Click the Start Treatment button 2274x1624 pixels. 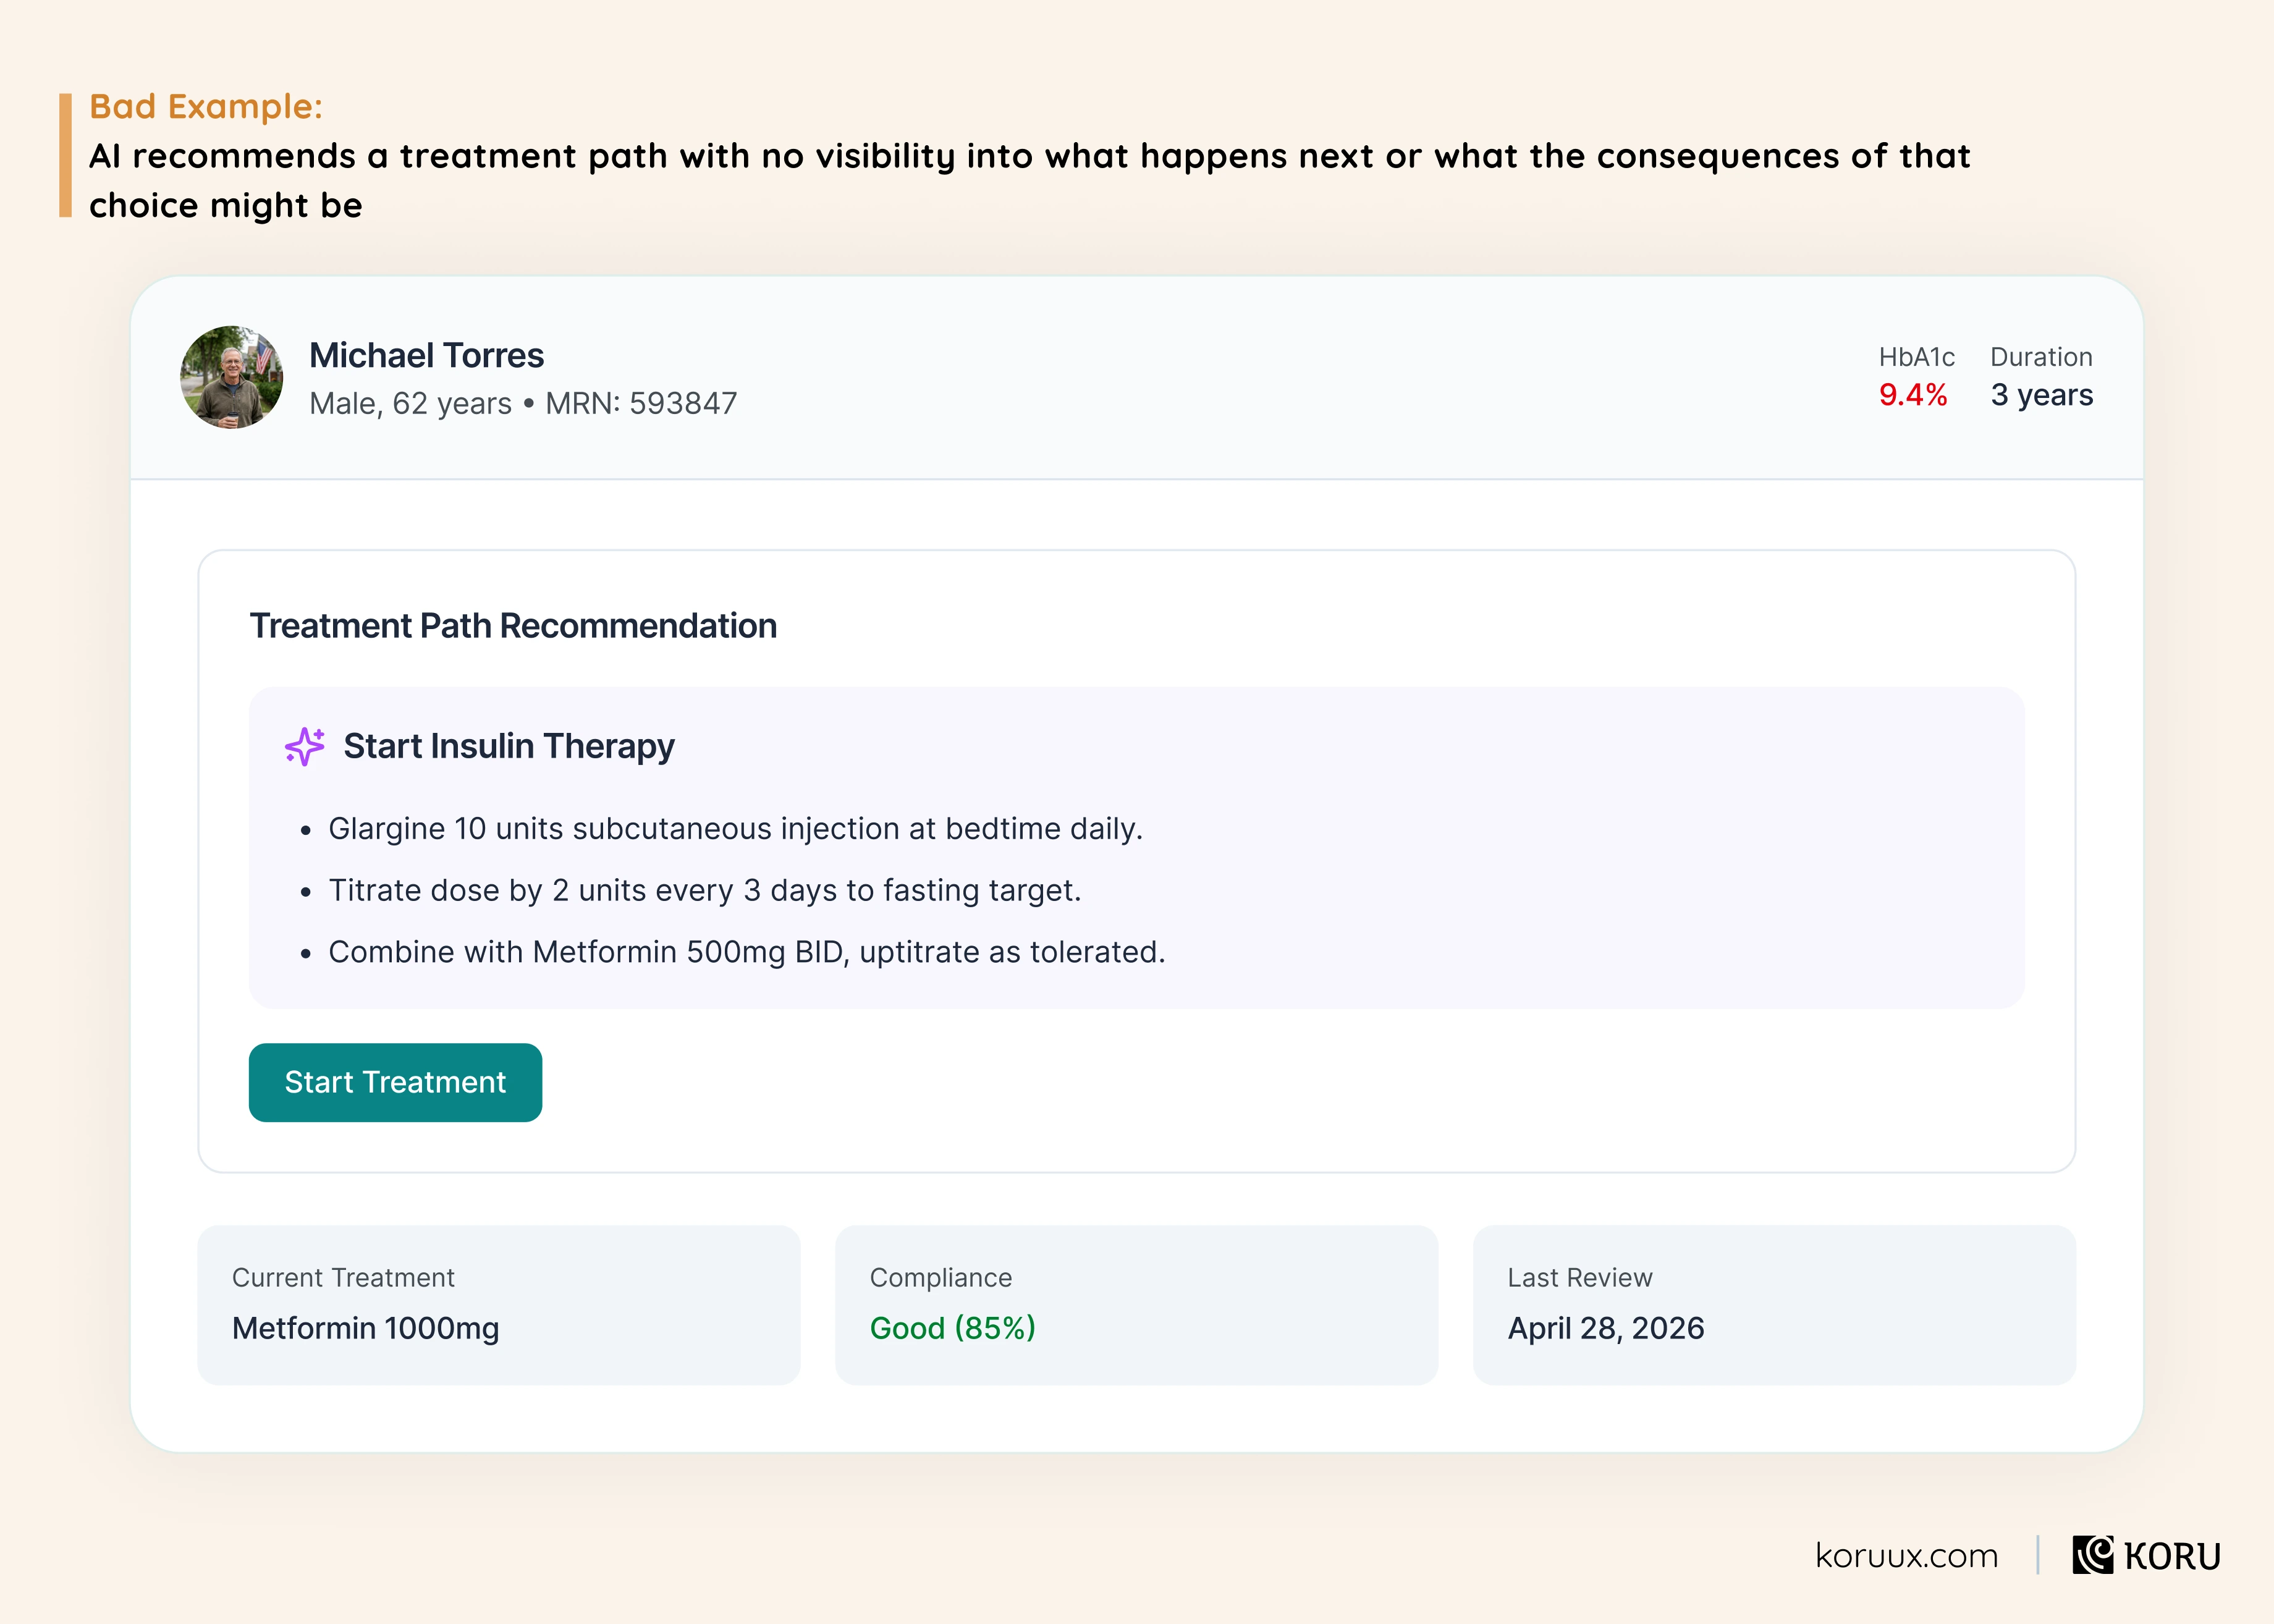[395, 1082]
